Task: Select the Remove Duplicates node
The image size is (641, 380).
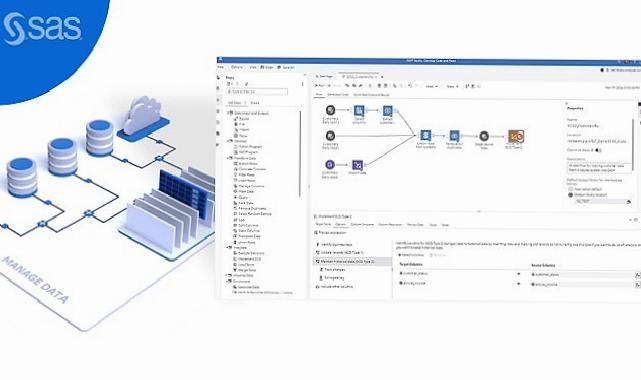Action: click(x=454, y=135)
